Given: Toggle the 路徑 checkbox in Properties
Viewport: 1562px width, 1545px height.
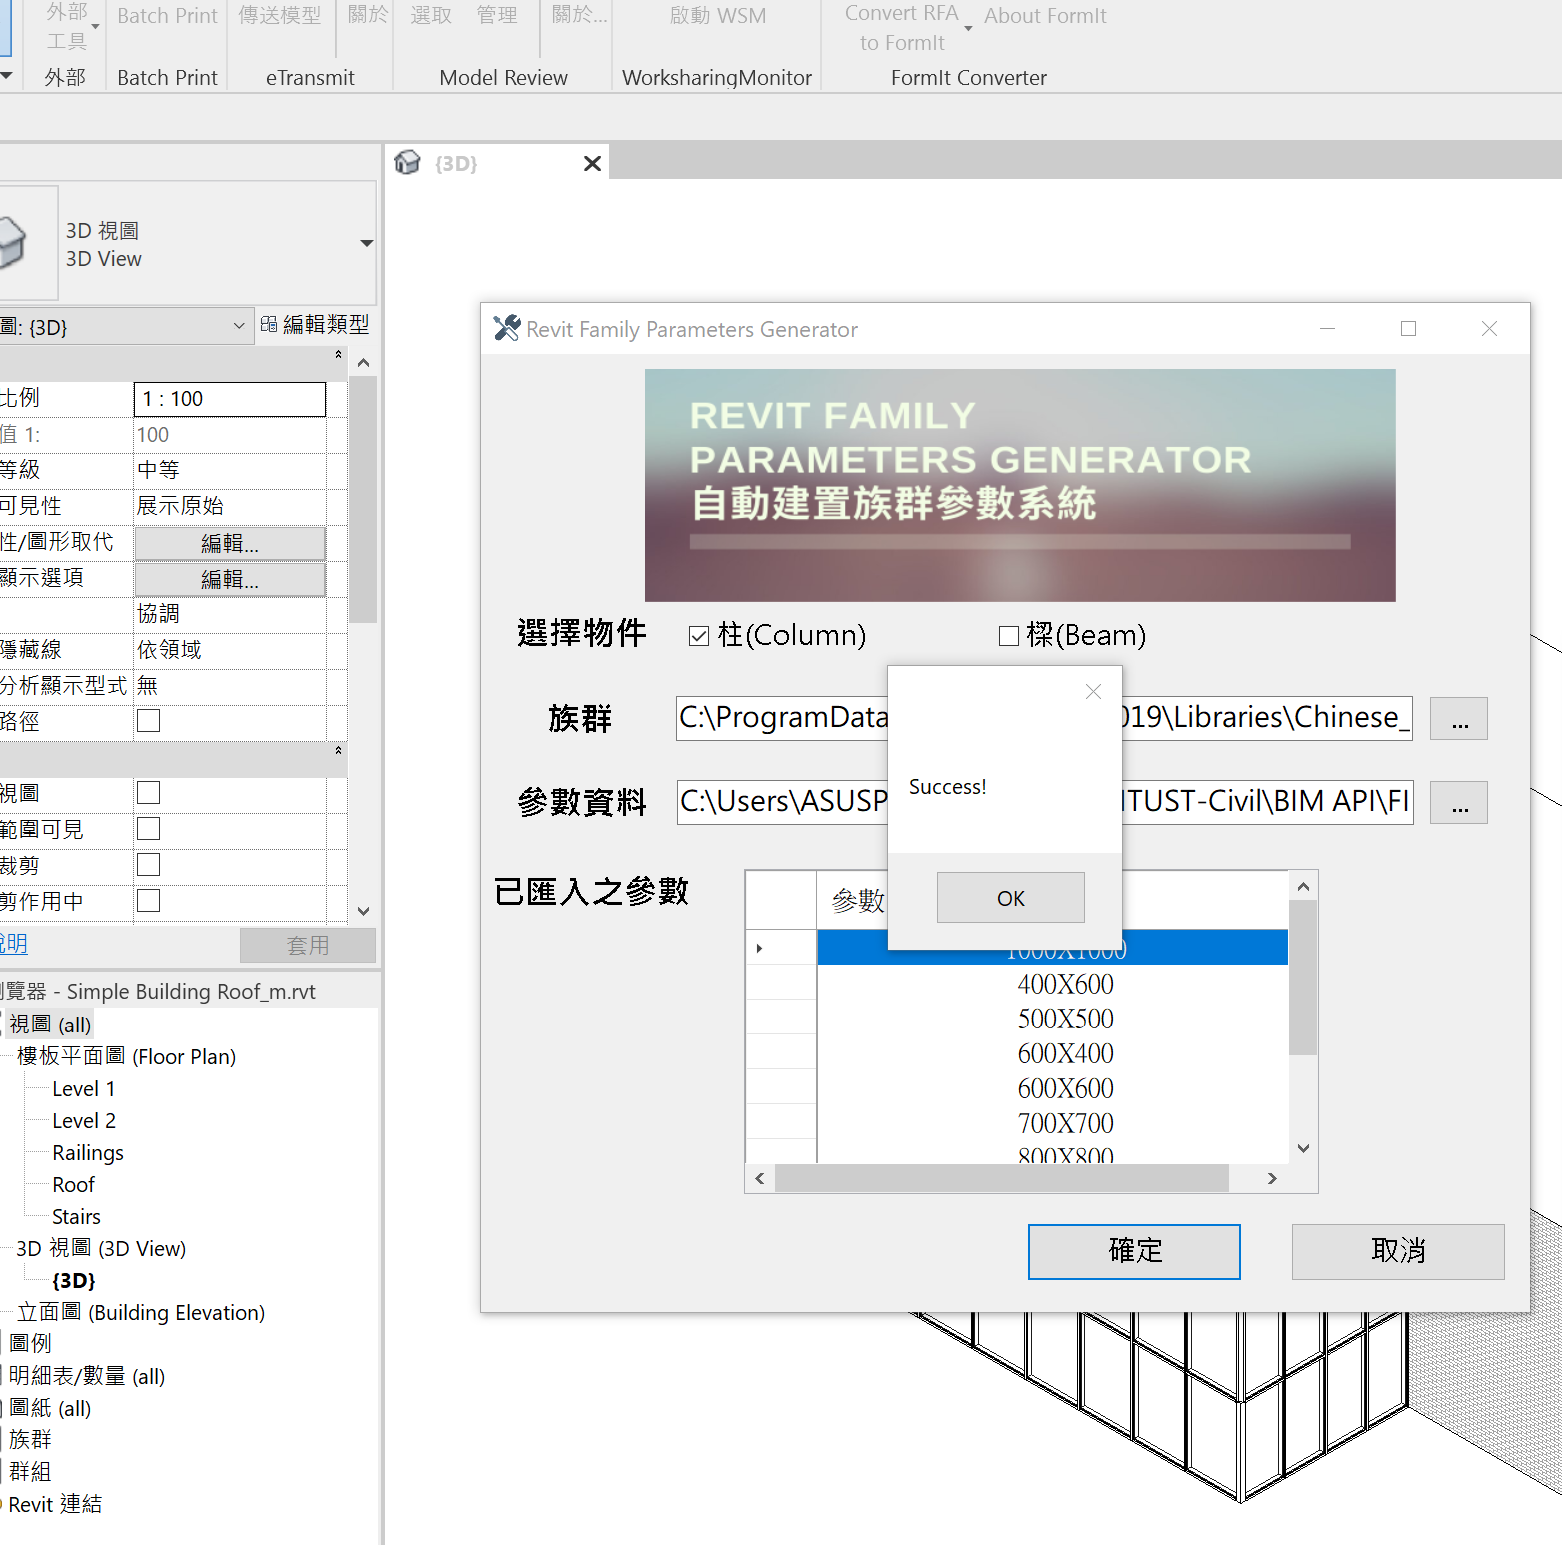Looking at the screenshot, I should (148, 721).
